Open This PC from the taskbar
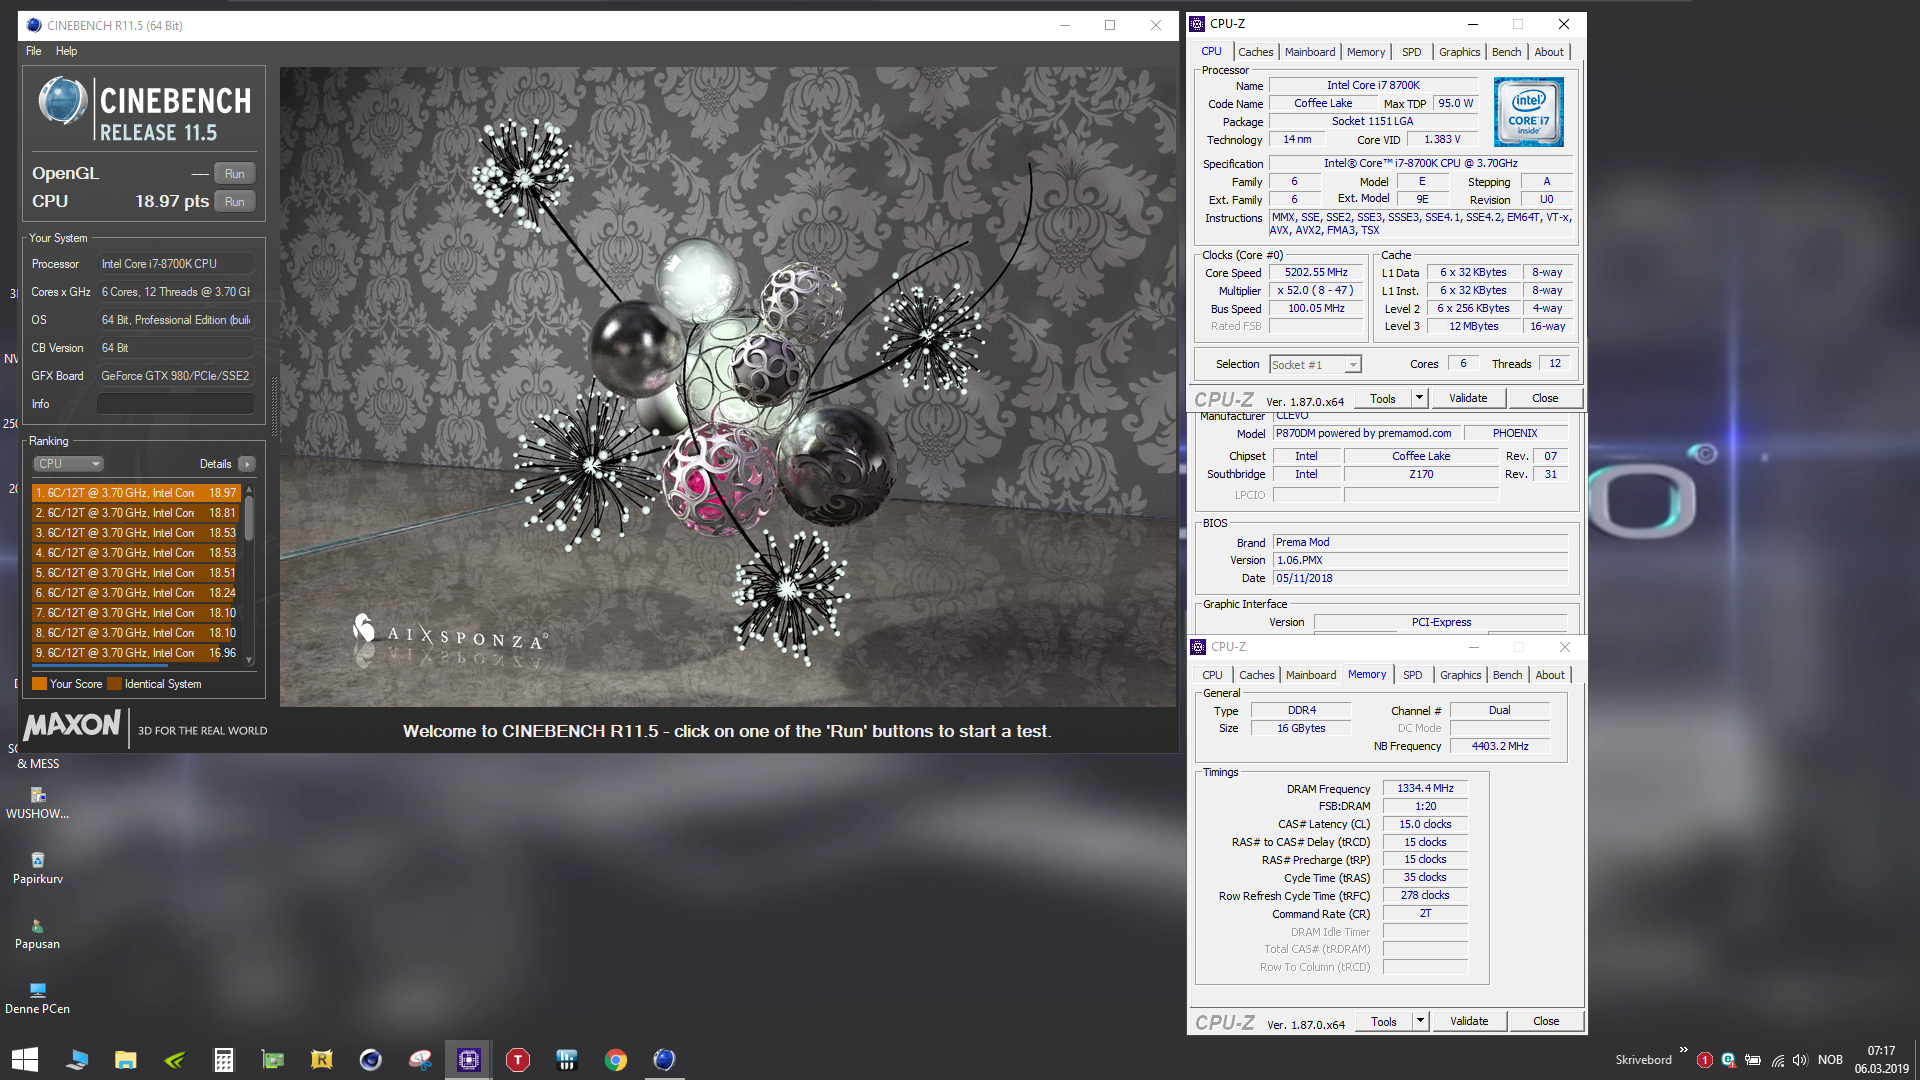Viewport: 1920px width, 1080px height. click(77, 1060)
